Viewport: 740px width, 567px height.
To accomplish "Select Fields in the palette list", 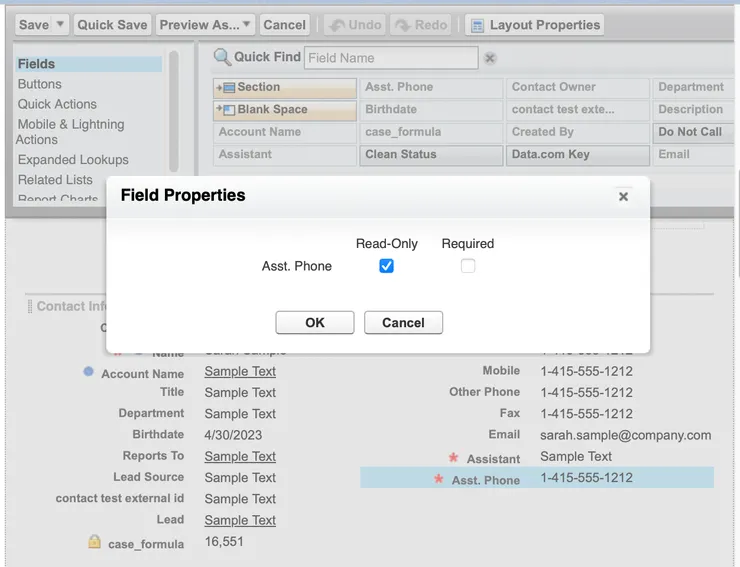I will (x=89, y=64).
